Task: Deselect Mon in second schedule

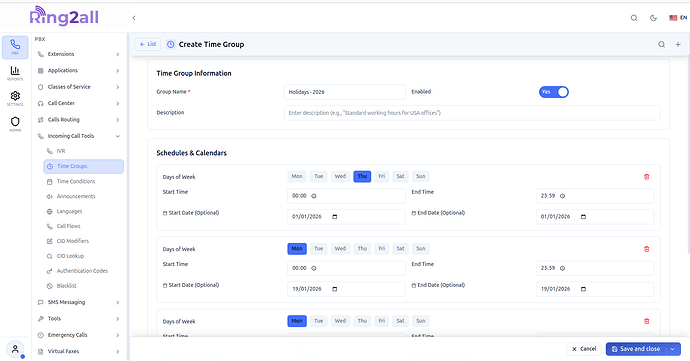Action: pos(297,249)
